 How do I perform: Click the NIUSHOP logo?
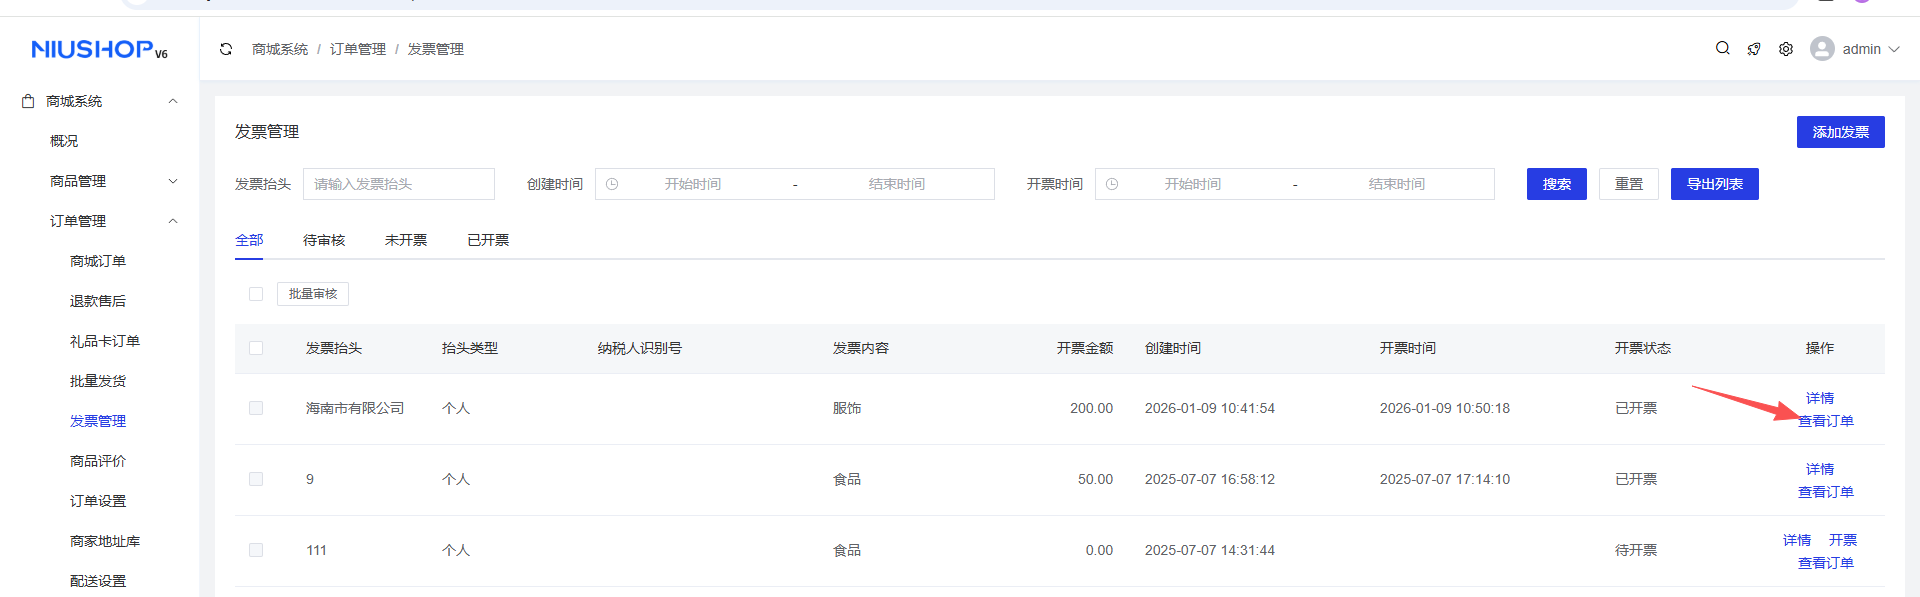pos(99,49)
